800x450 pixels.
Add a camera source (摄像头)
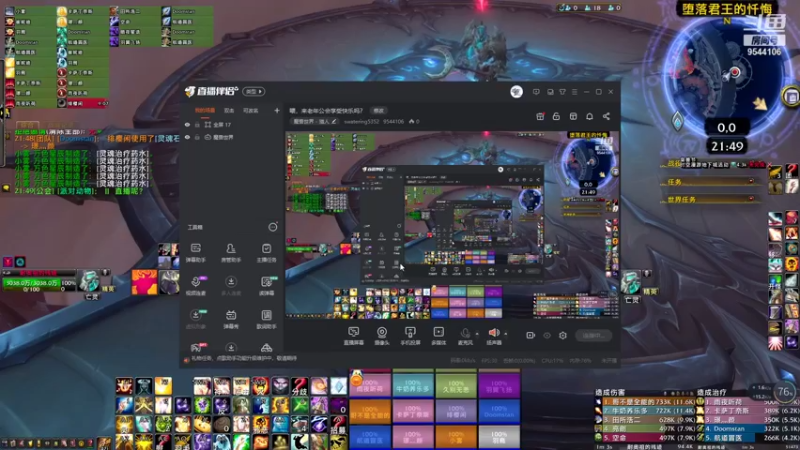[x=382, y=336]
